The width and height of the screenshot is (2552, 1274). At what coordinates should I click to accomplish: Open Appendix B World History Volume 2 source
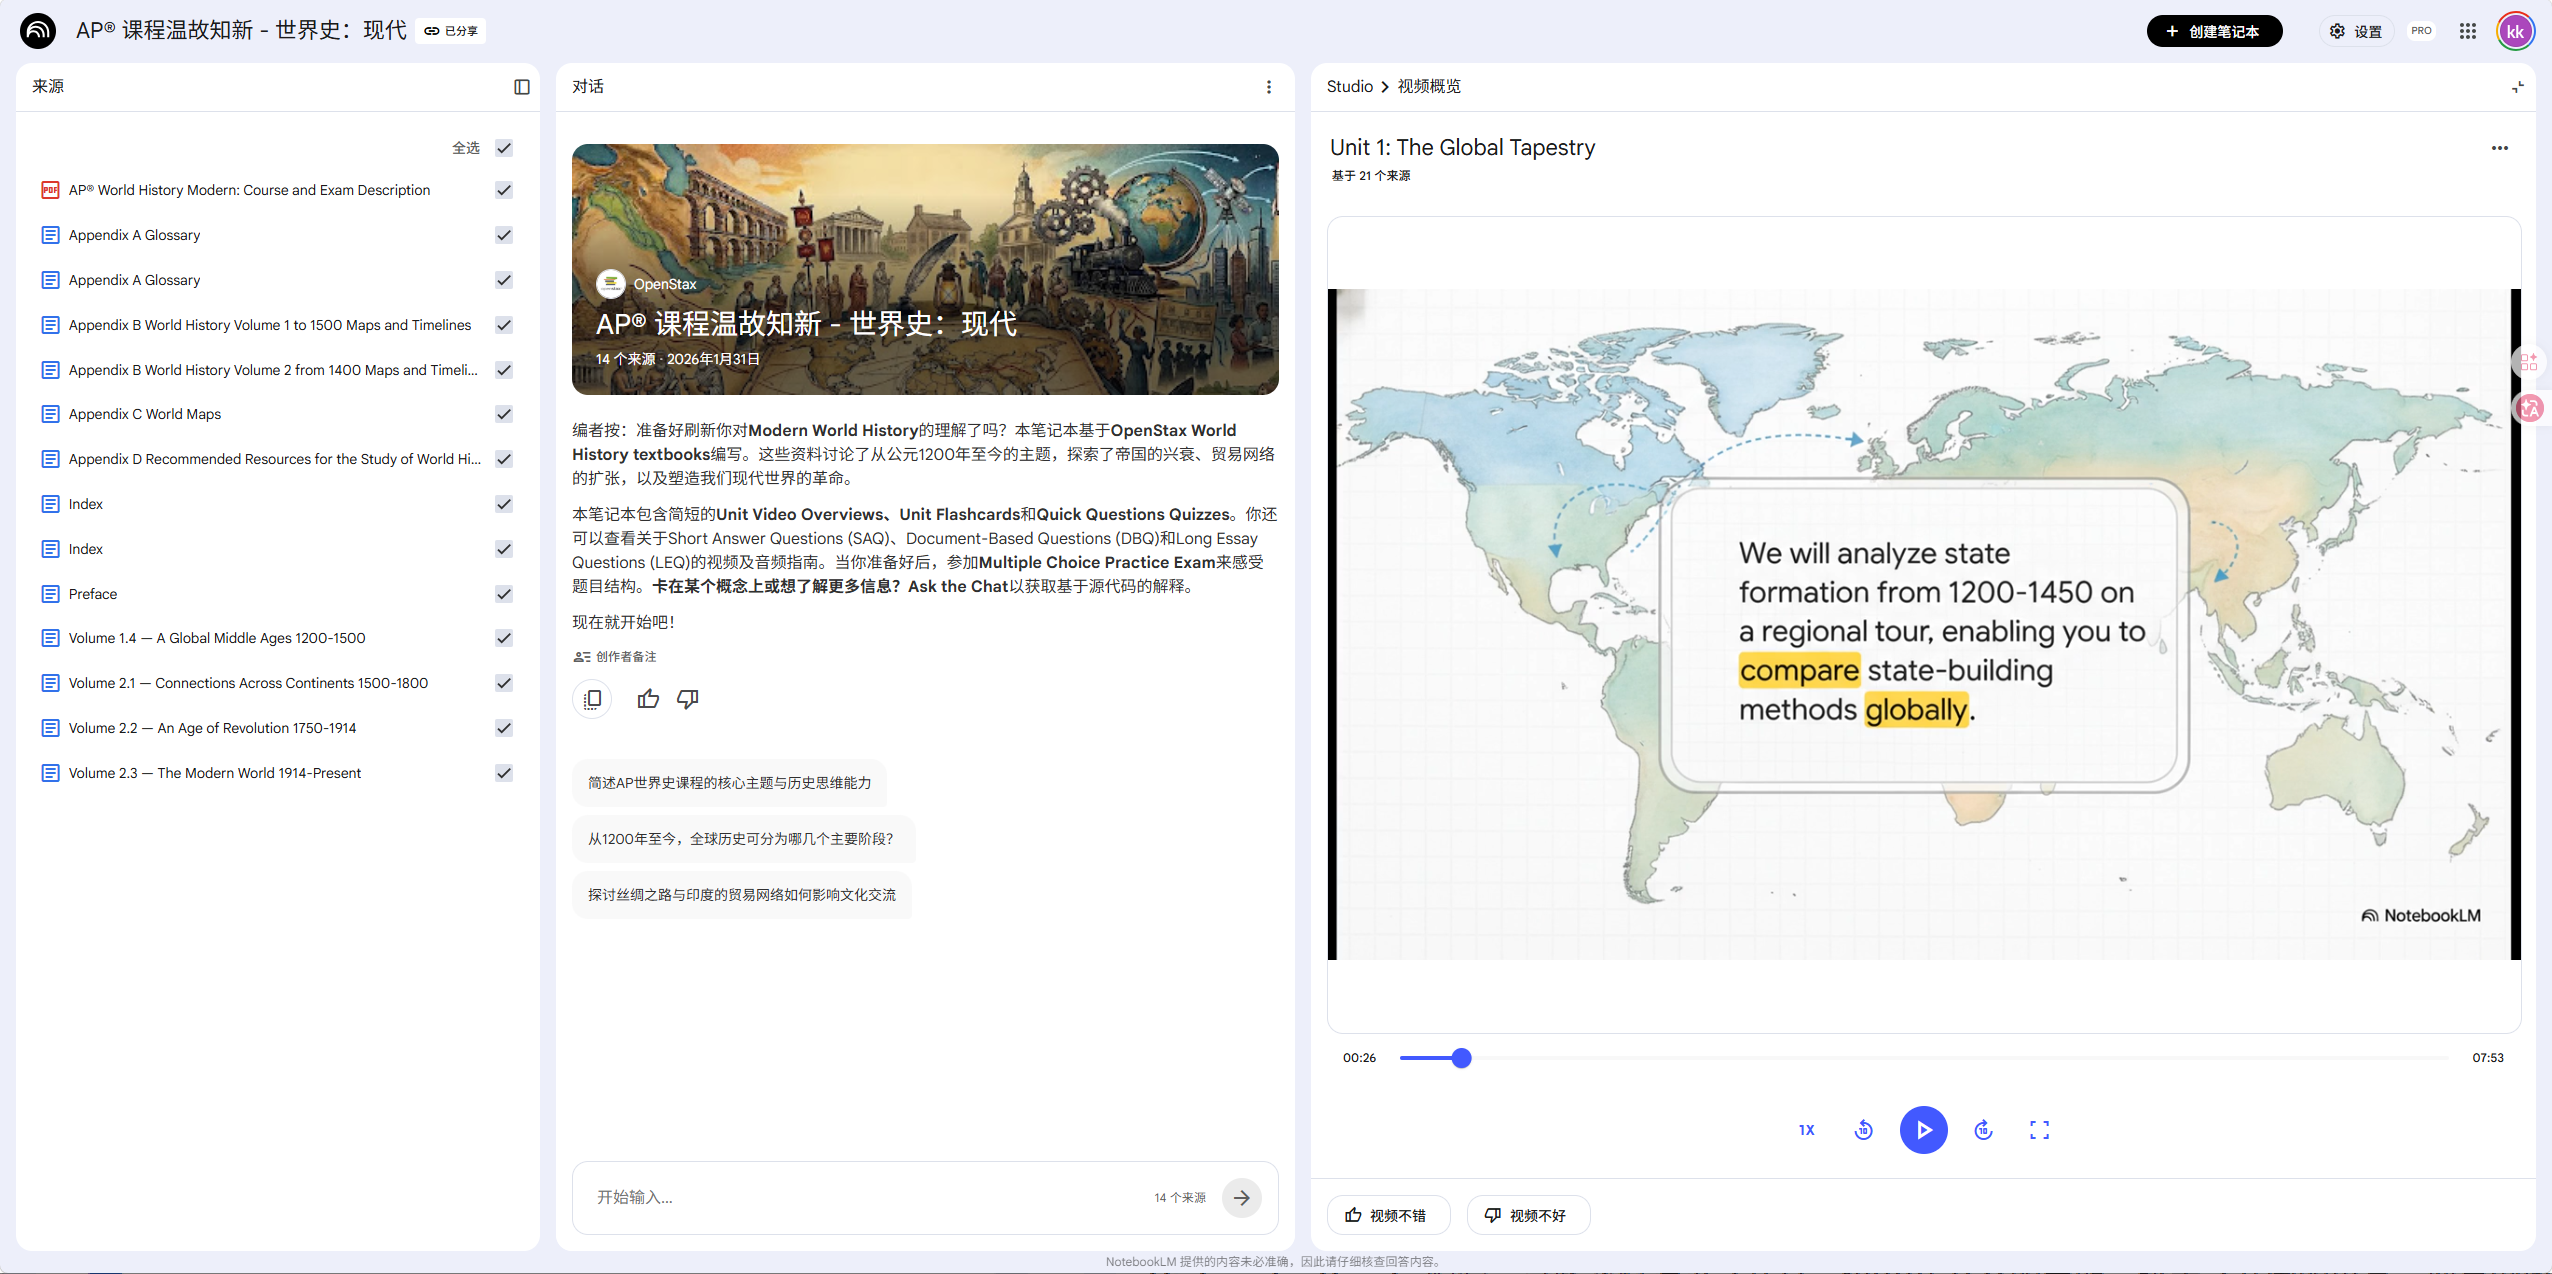[272, 370]
